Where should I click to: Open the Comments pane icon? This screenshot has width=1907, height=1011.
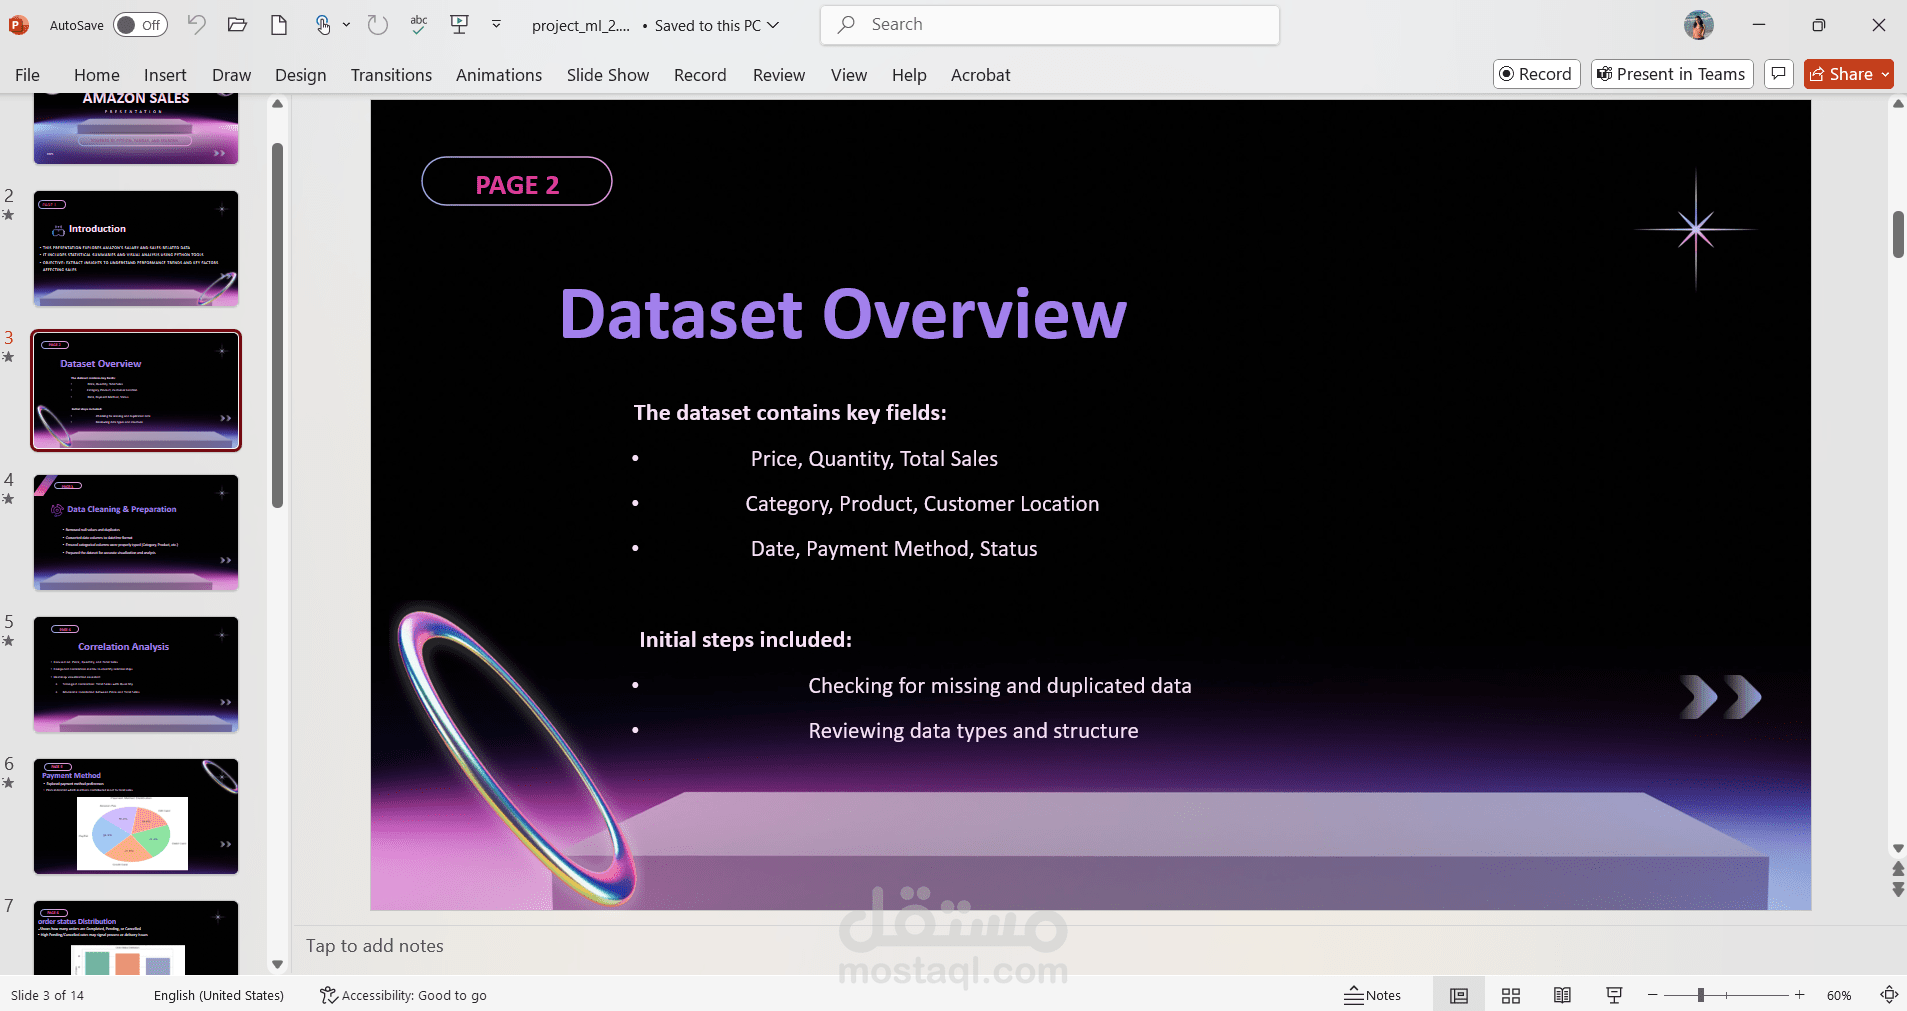coord(1778,74)
